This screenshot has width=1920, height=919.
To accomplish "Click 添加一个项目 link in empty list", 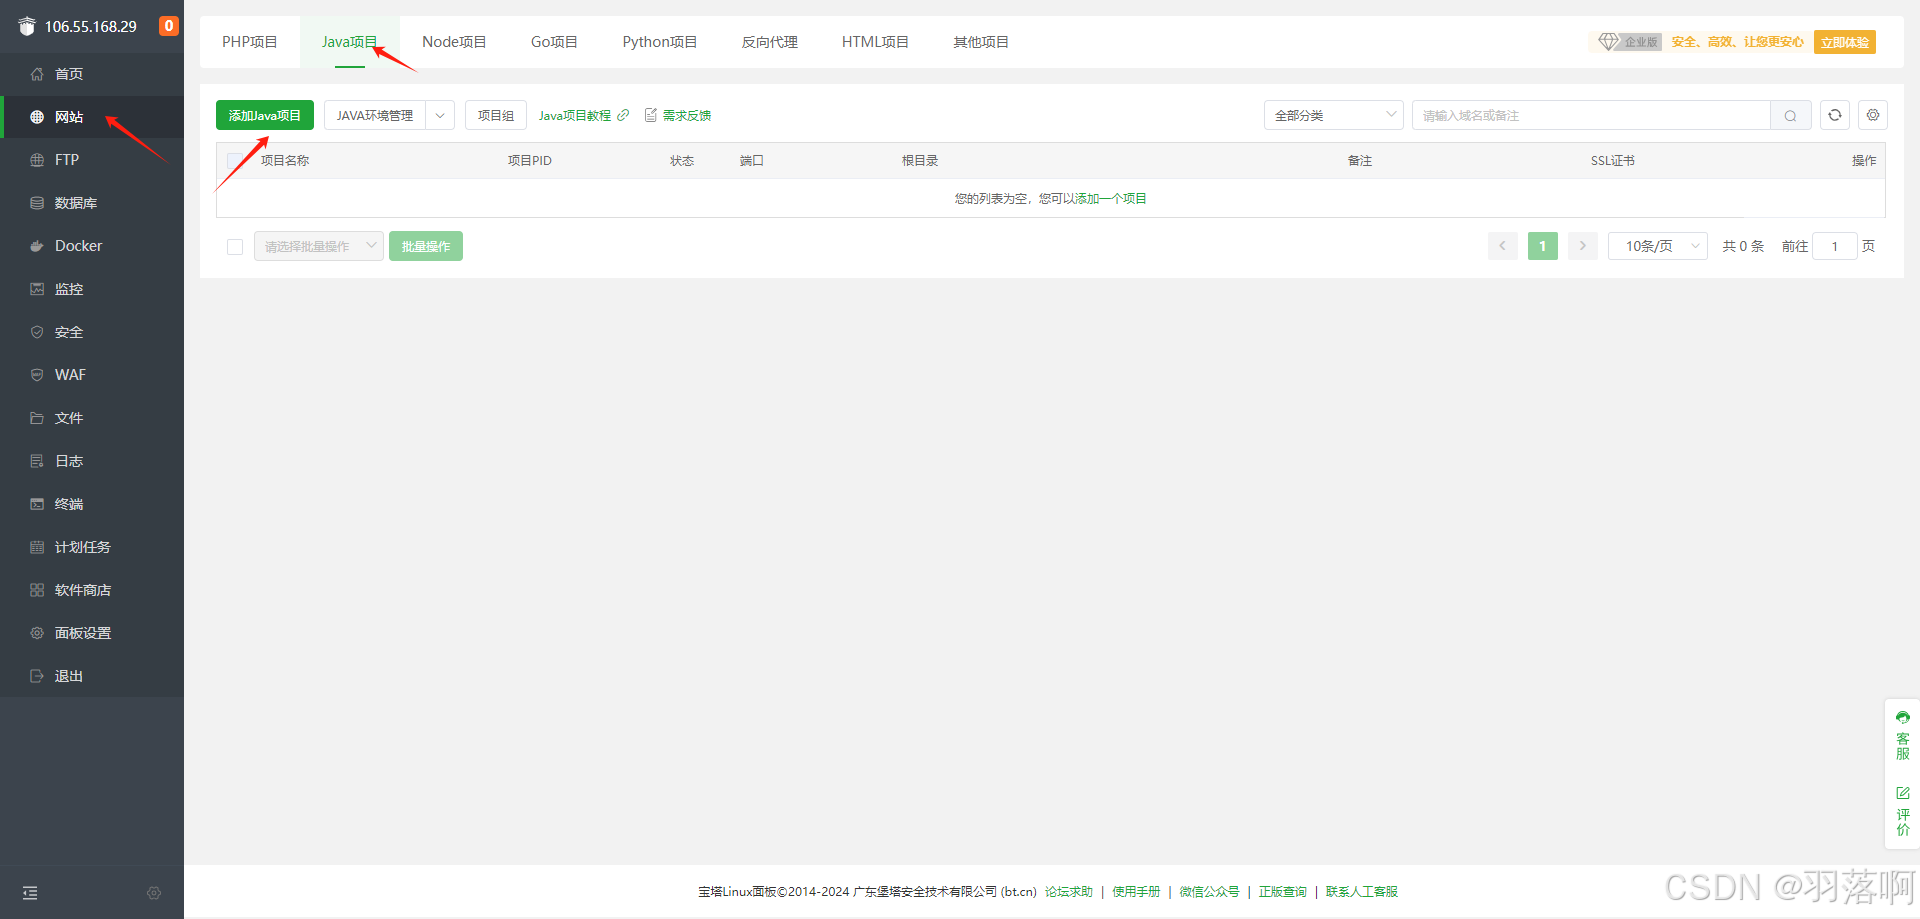I will click(1111, 198).
